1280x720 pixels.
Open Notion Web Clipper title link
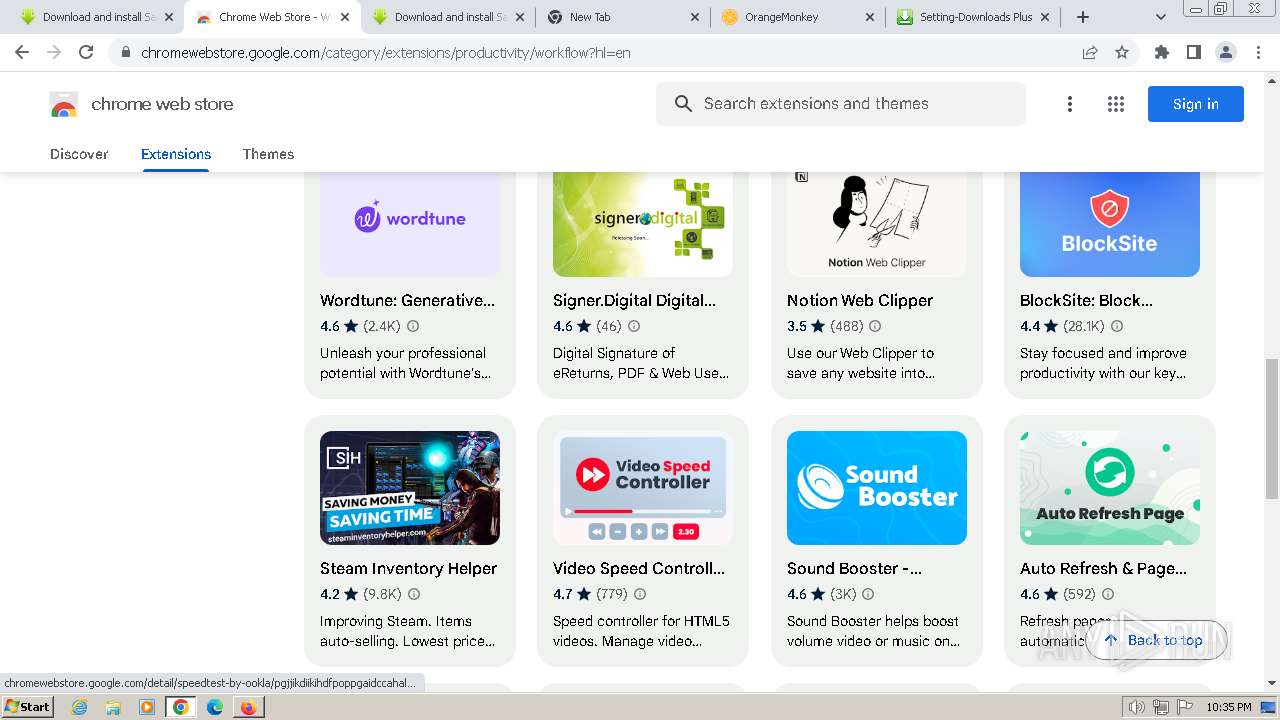click(x=859, y=300)
